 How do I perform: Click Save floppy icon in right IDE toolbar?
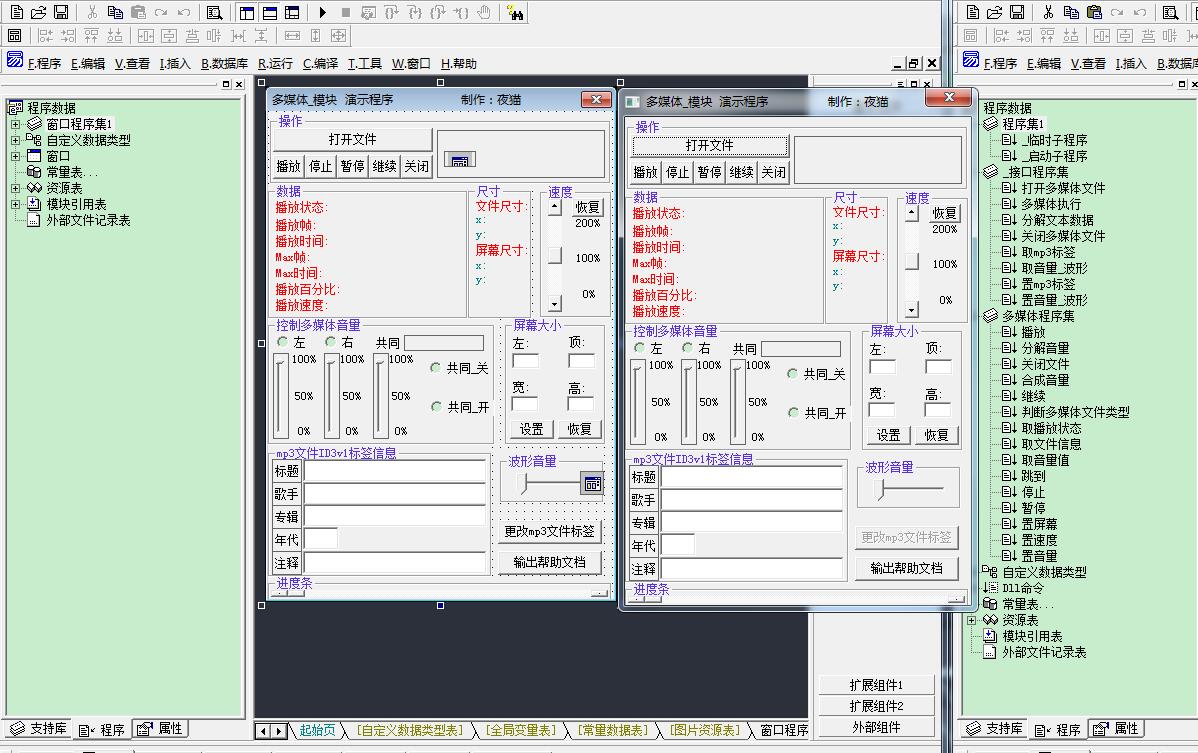coord(1017,12)
